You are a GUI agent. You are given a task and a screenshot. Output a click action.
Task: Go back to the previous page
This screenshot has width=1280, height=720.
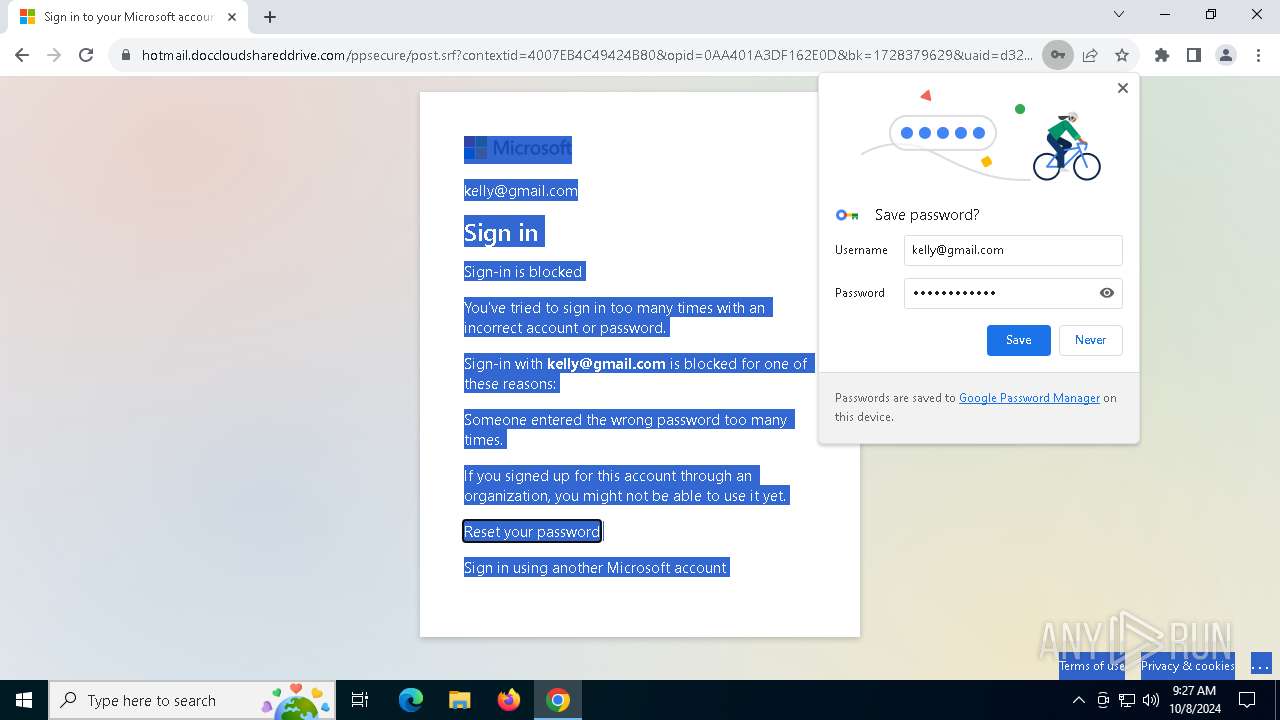(x=22, y=55)
